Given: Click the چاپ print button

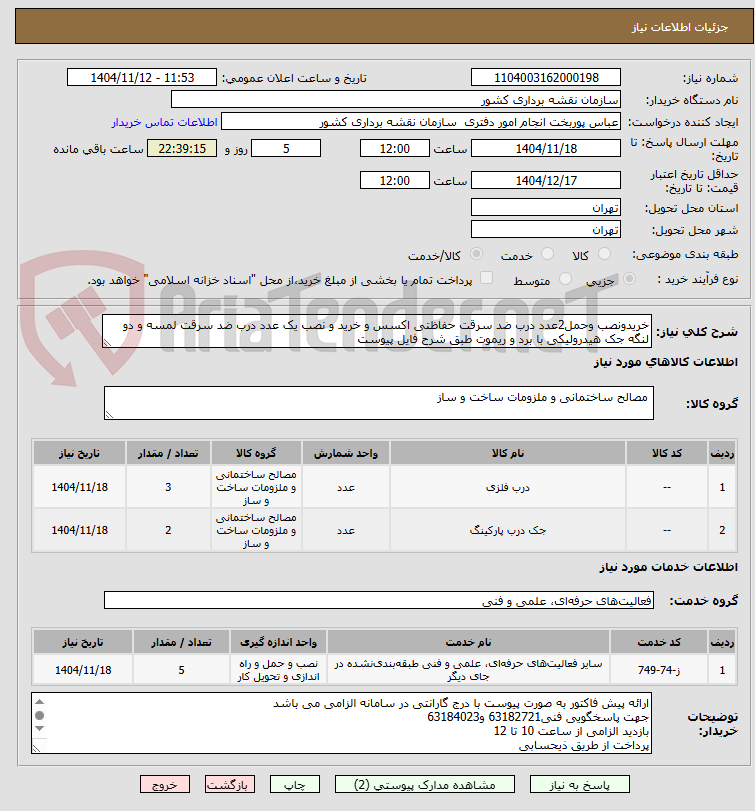Looking at the screenshot, I should (x=295, y=784).
